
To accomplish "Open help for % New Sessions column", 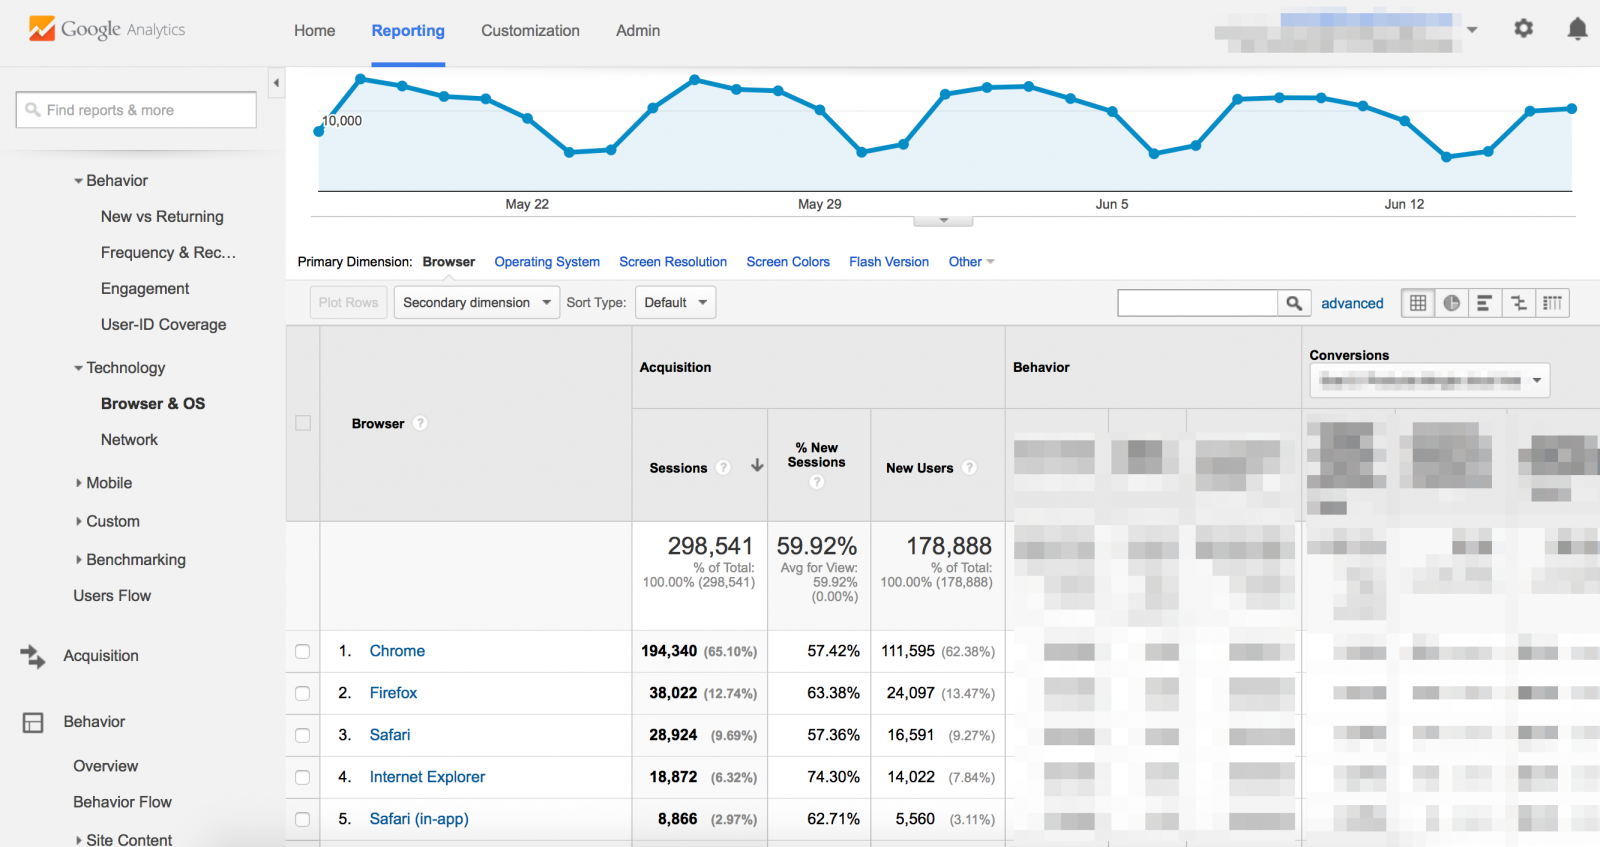I will pos(817,482).
